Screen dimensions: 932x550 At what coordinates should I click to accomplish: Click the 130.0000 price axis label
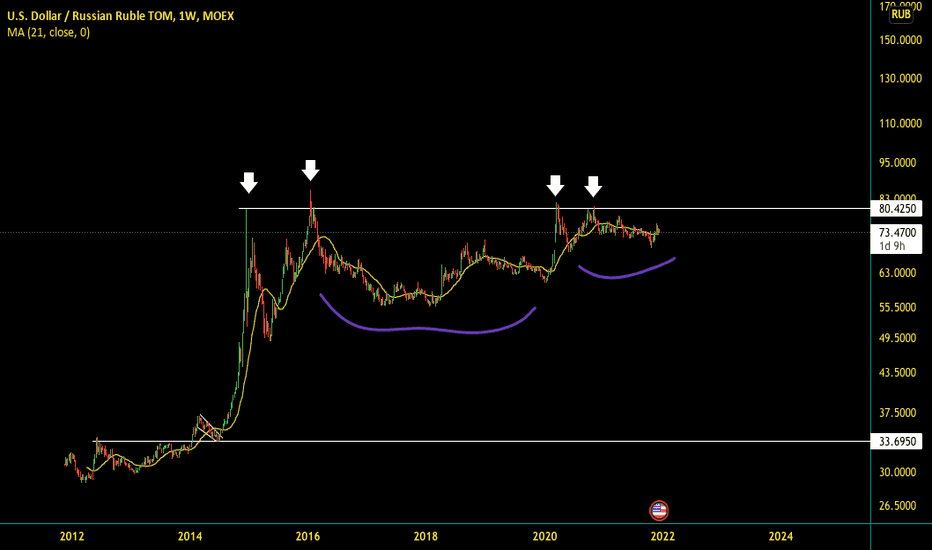click(900, 78)
